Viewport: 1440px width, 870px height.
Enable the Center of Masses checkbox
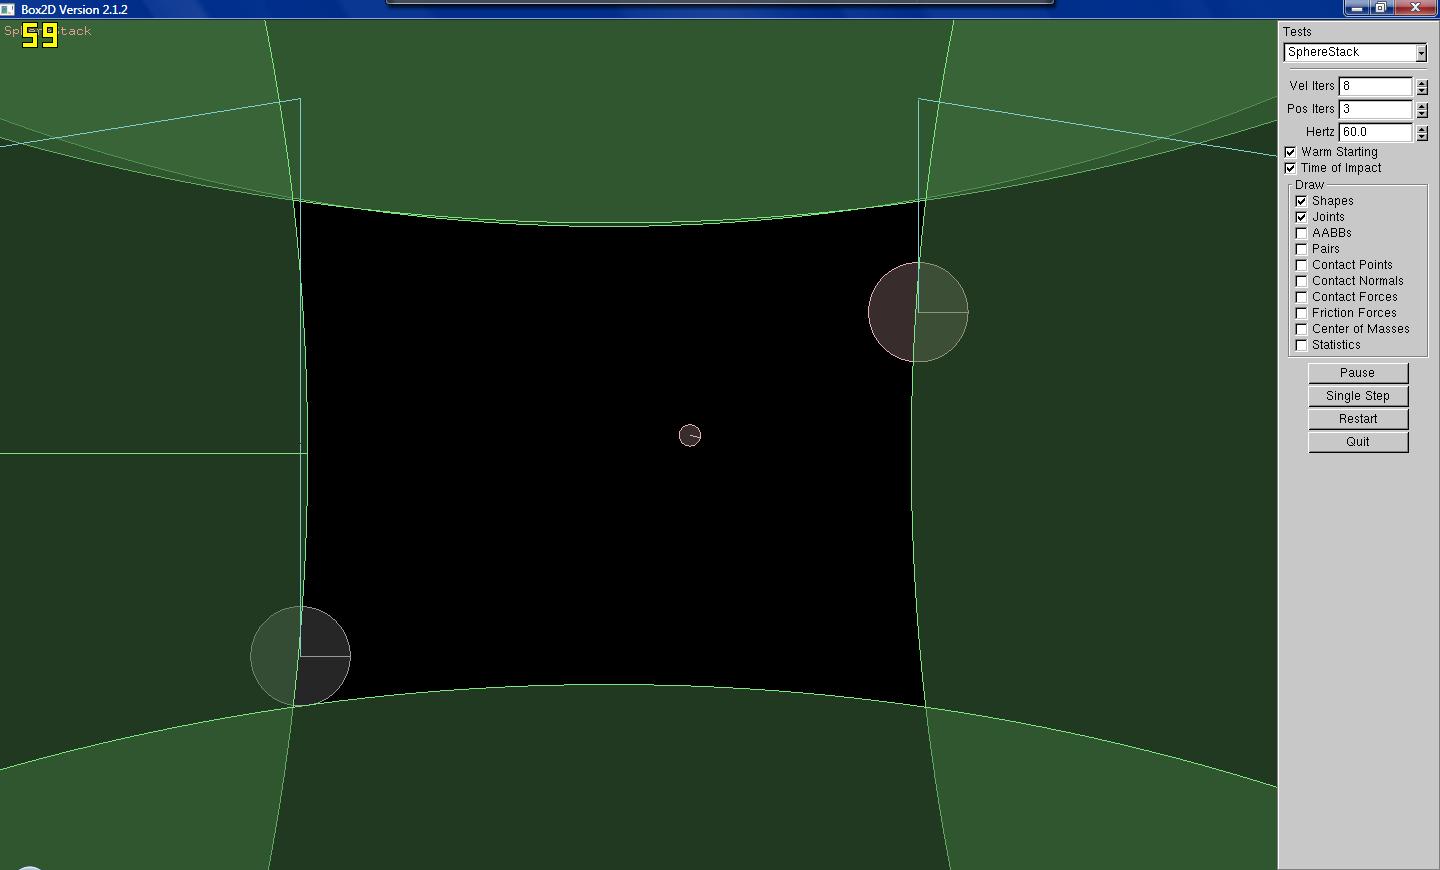[x=1301, y=329]
